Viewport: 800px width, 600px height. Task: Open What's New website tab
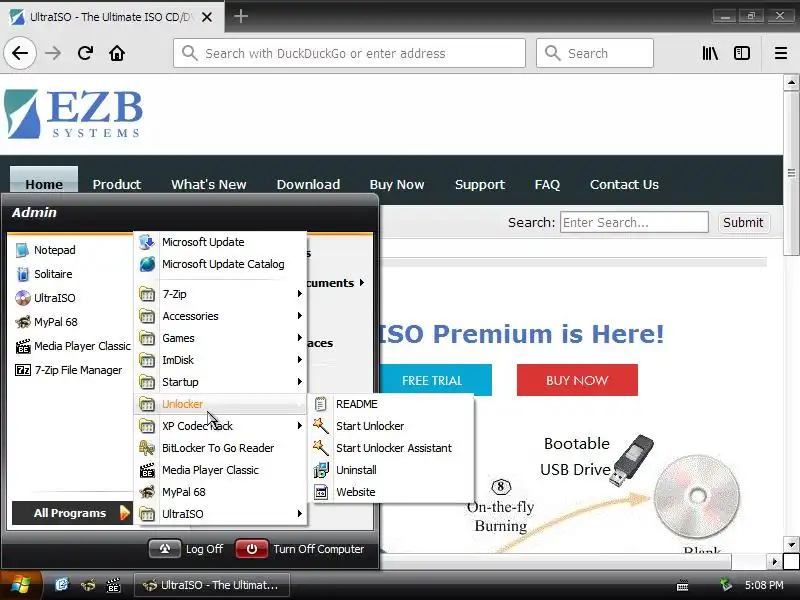pyautogui.click(x=209, y=184)
